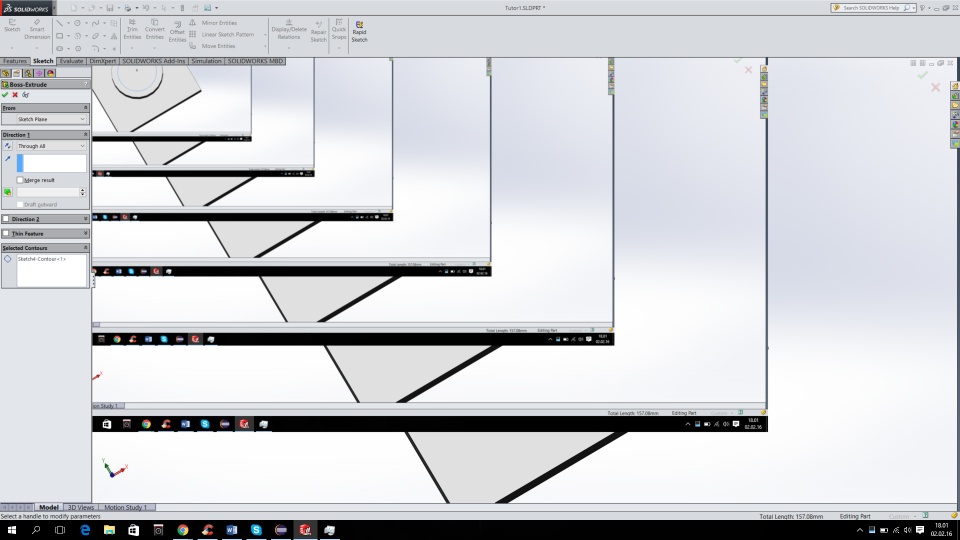The image size is (960, 540).
Task: Select Sketch4-Contour<1> in Selected Contours
Action: coord(41,259)
